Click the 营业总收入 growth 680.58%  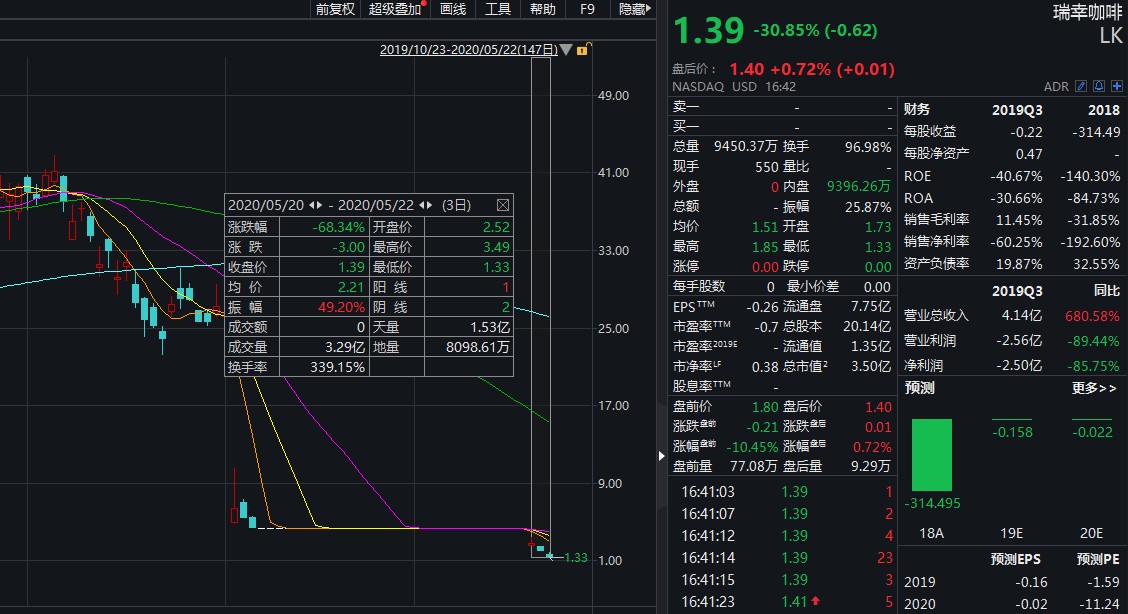point(1092,316)
